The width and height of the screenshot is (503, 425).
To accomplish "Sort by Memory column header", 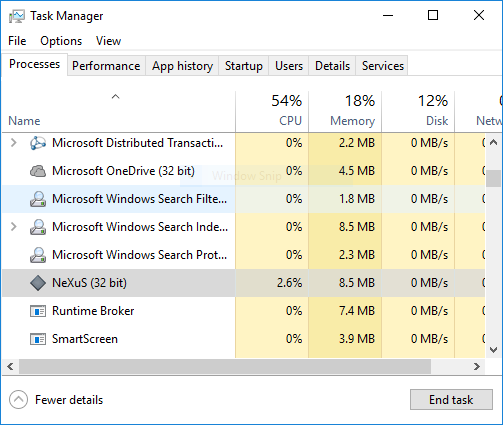I will 345,112.
